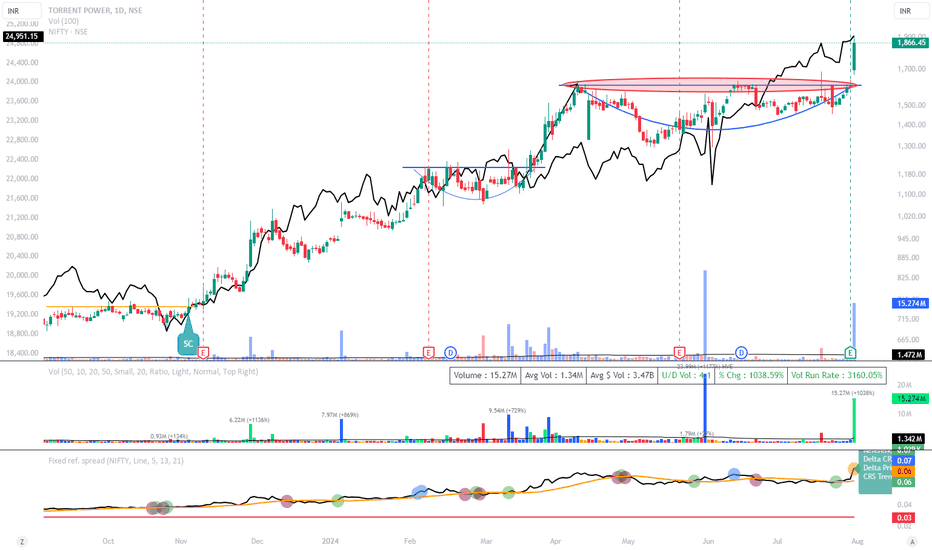Select the red ellipse drawing at the resistance zone

(x=710, y=85)
